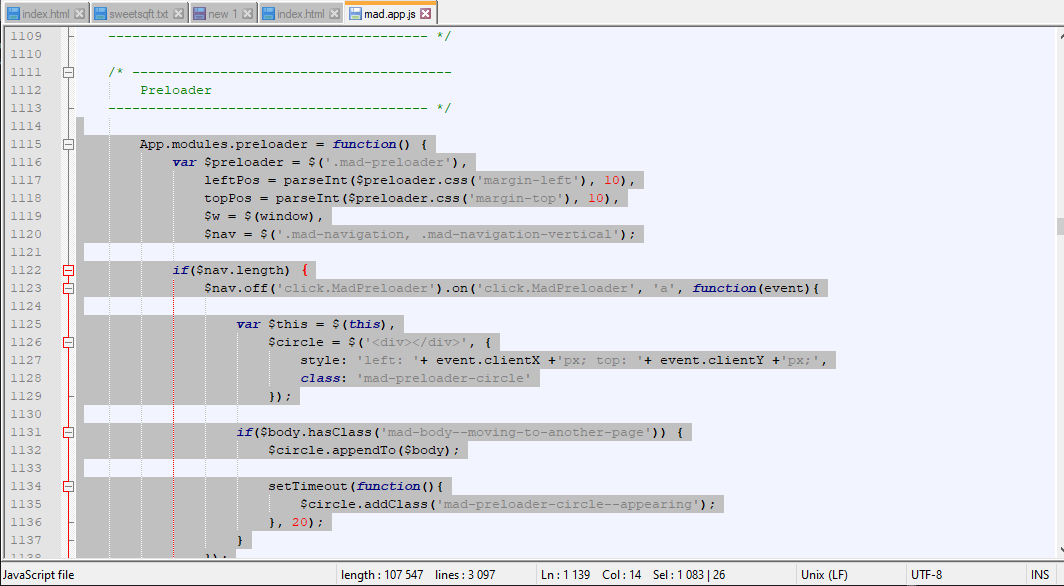Close the mad.app.js tab
Image resolution: width=1064 pixels, height=586 pixels.
pyautogui.click(x=425, y=14)
